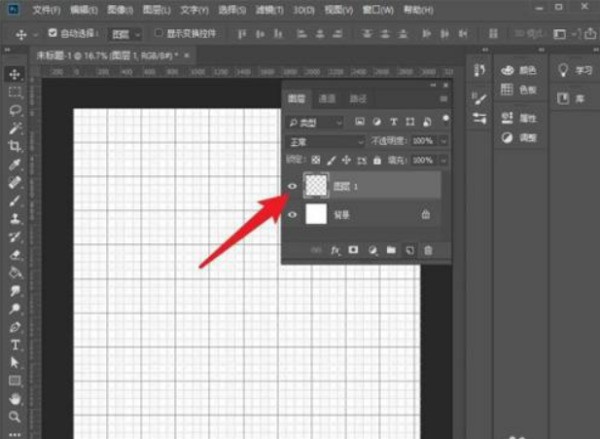Toggle the auto-select checkbox

click(x=52, y=33)
